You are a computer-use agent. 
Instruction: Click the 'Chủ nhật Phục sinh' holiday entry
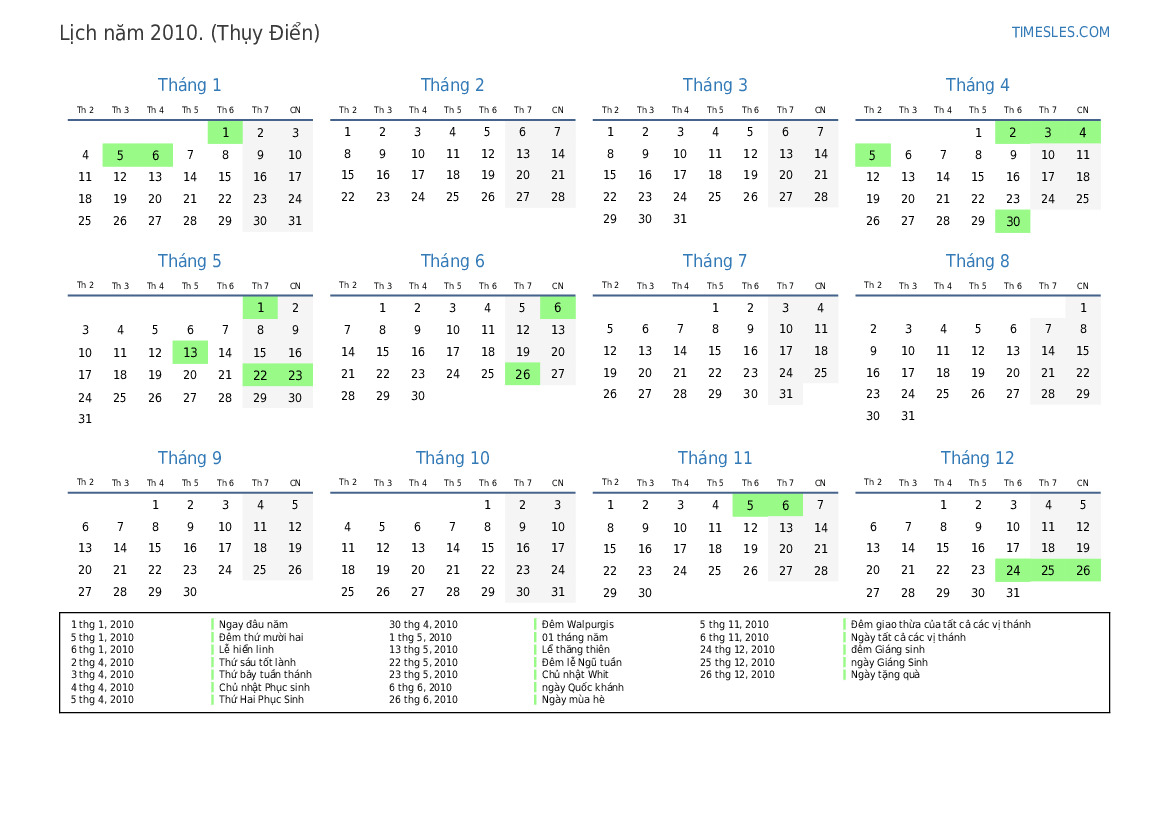click(x=264, y=688)
